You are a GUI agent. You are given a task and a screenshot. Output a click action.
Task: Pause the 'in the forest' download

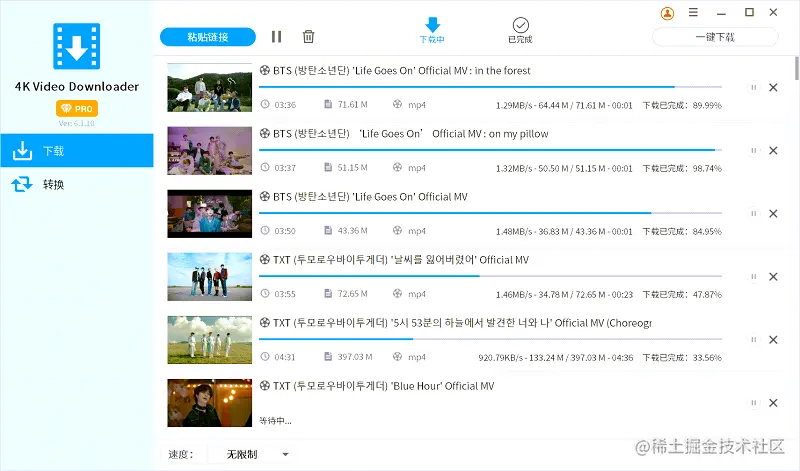click(753, 87)
